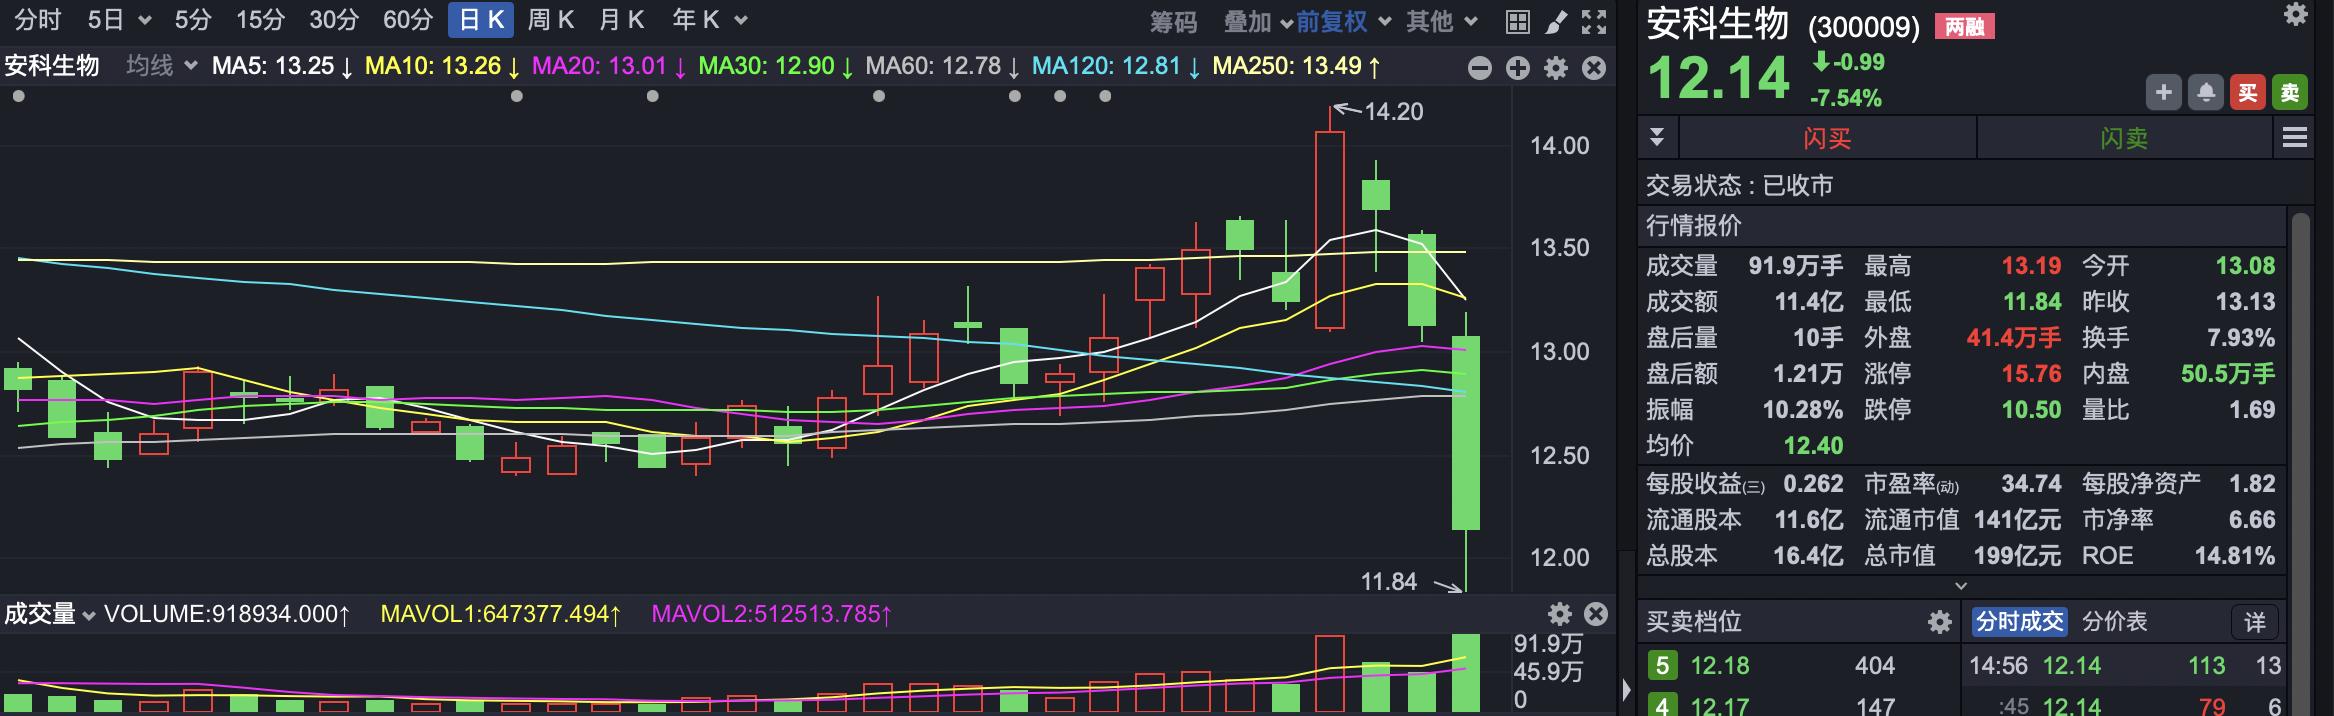Open the grid layout icon in chart toolbar
The image size is (2334, 716).
click(1517, 22)
